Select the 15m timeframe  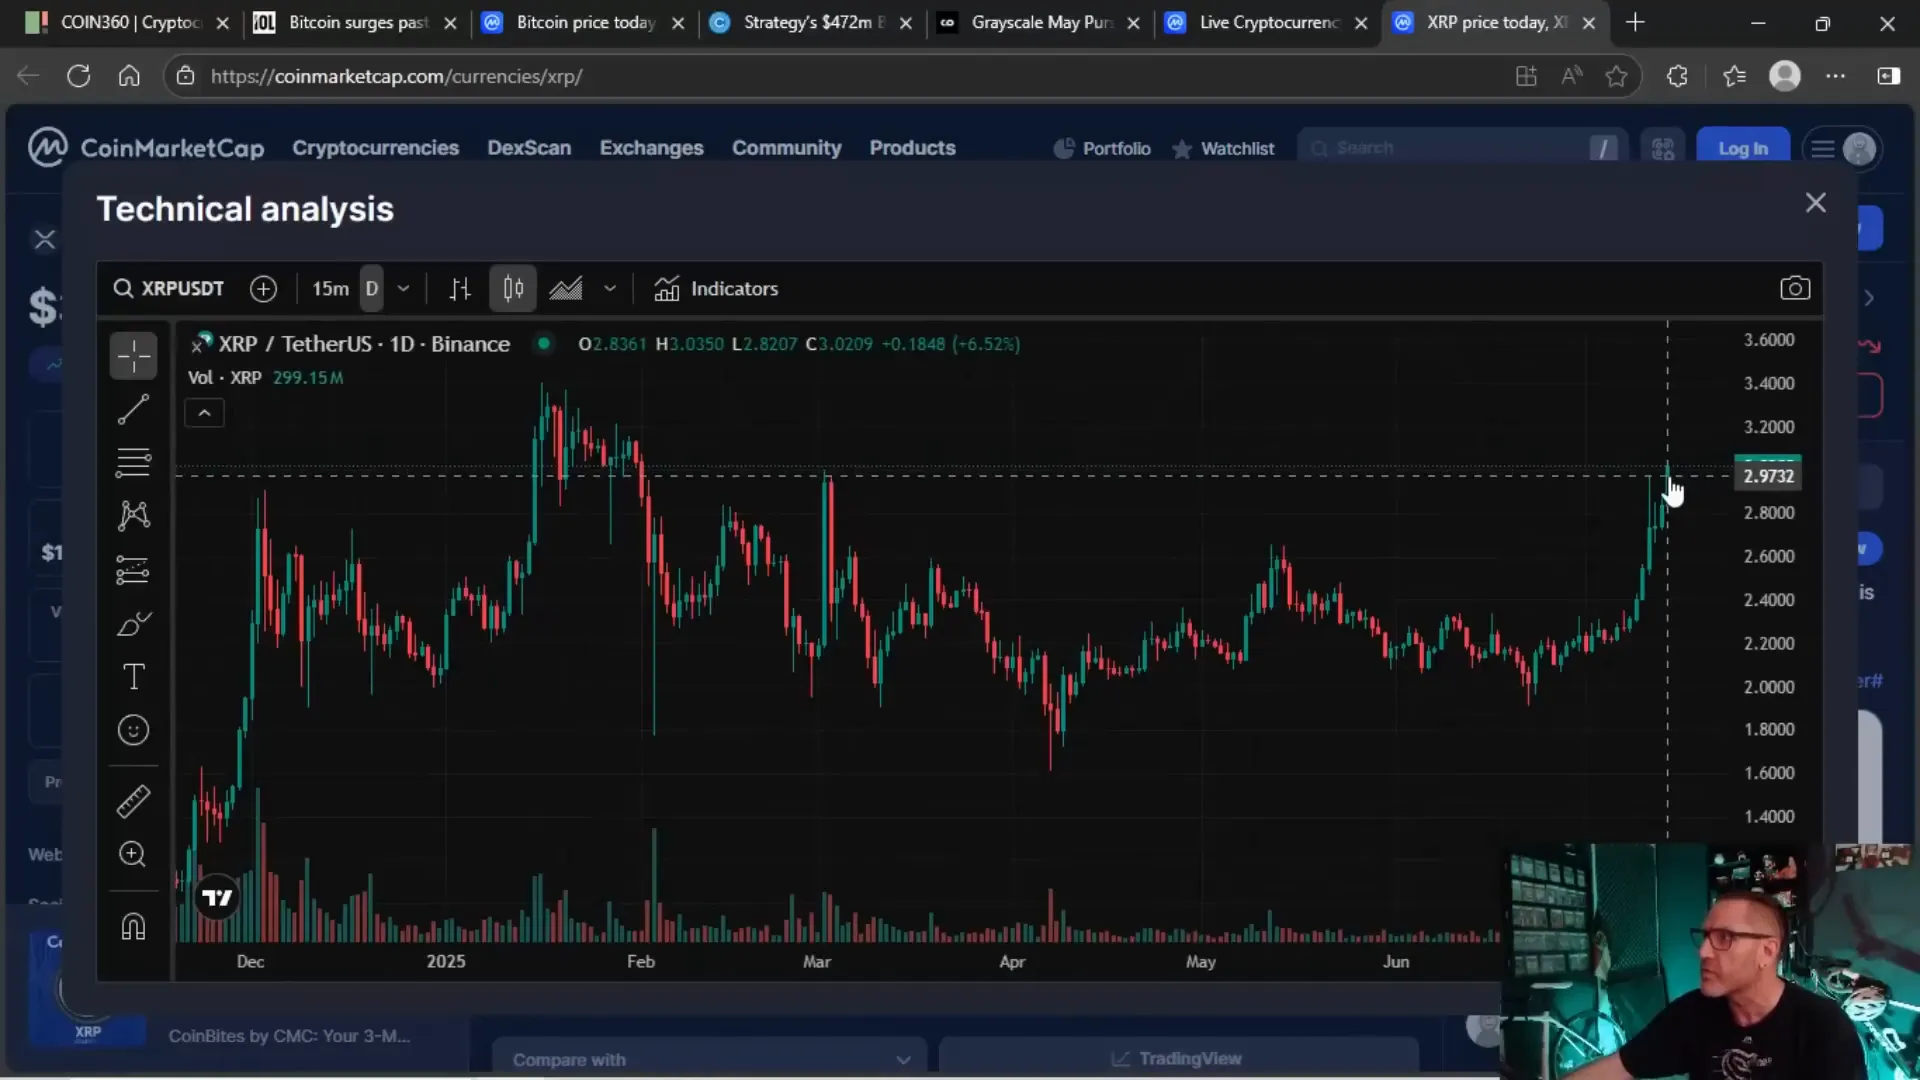(x=330, y=289)
